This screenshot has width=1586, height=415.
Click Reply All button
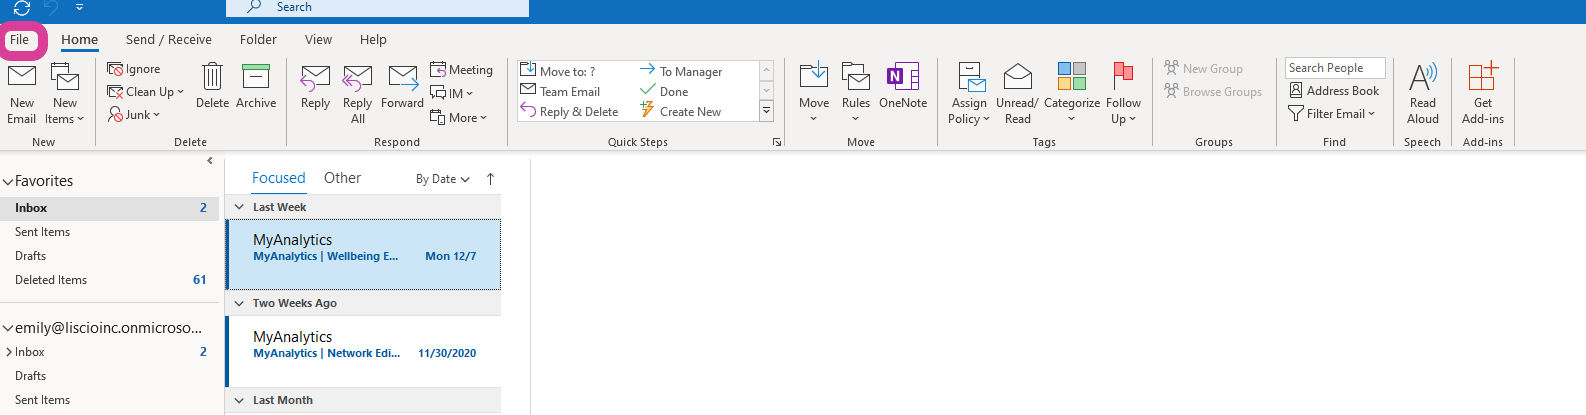click(x=358, y=94)
